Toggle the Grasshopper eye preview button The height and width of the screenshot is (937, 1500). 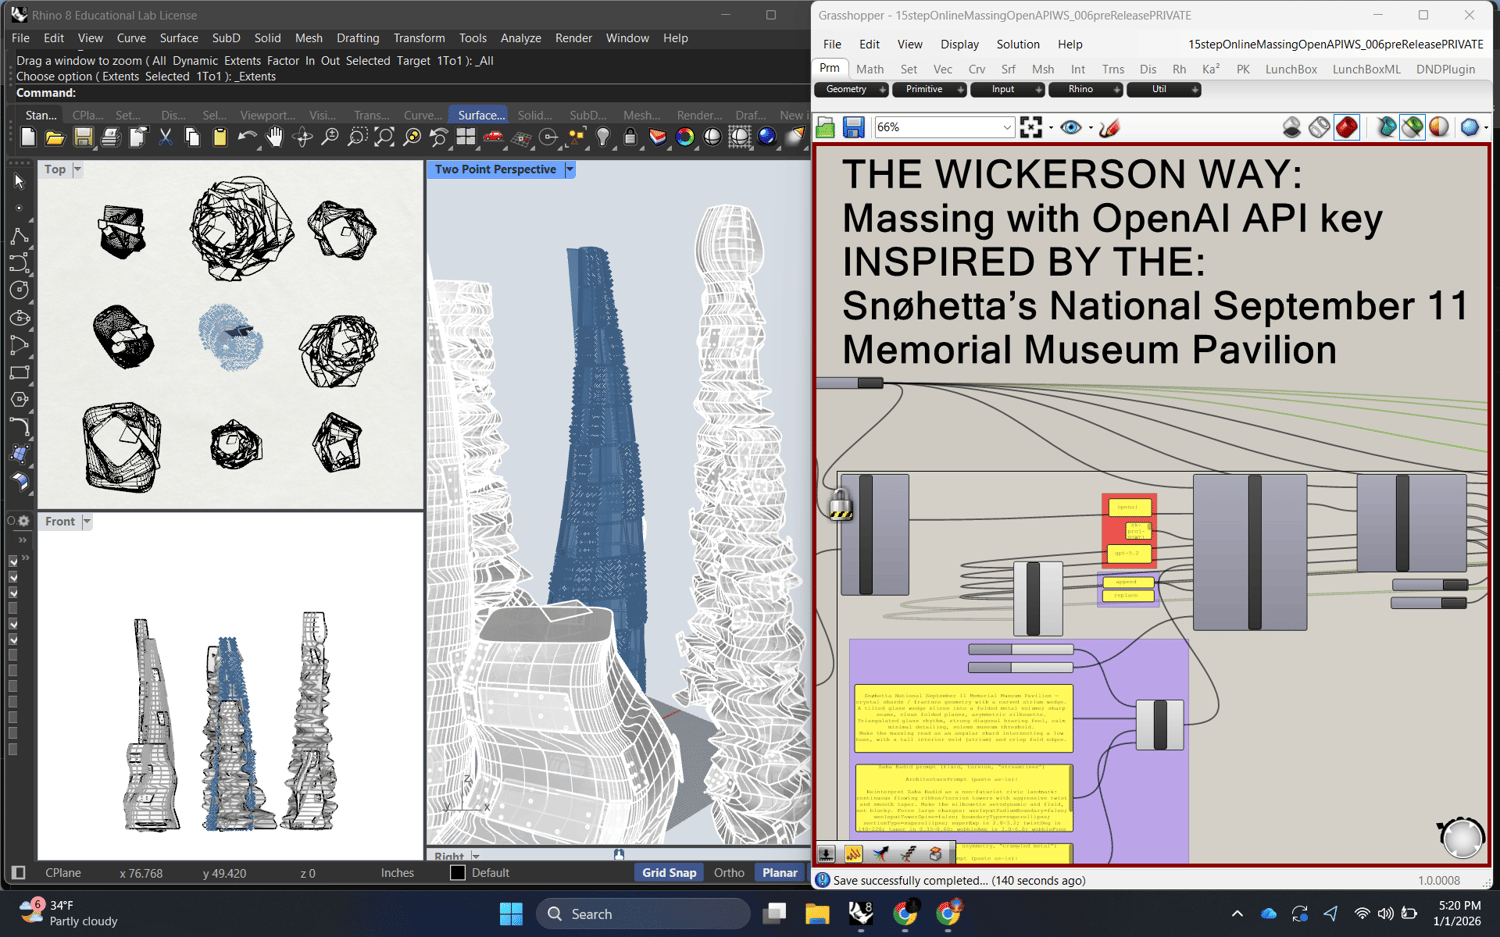point(1071,128)
